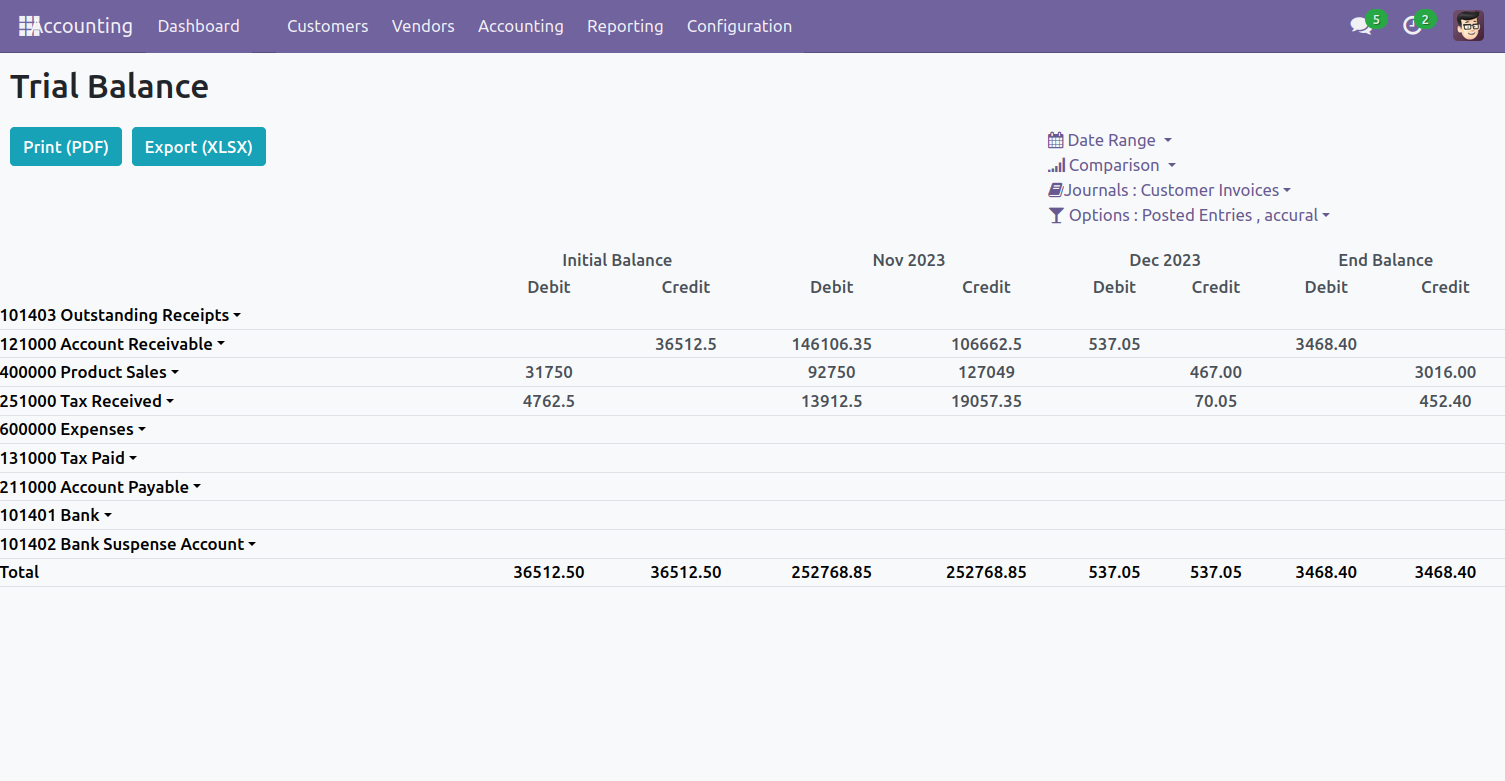
Task: Click the calendar icon beside Date Range
Action: [x=1055, y=140]
